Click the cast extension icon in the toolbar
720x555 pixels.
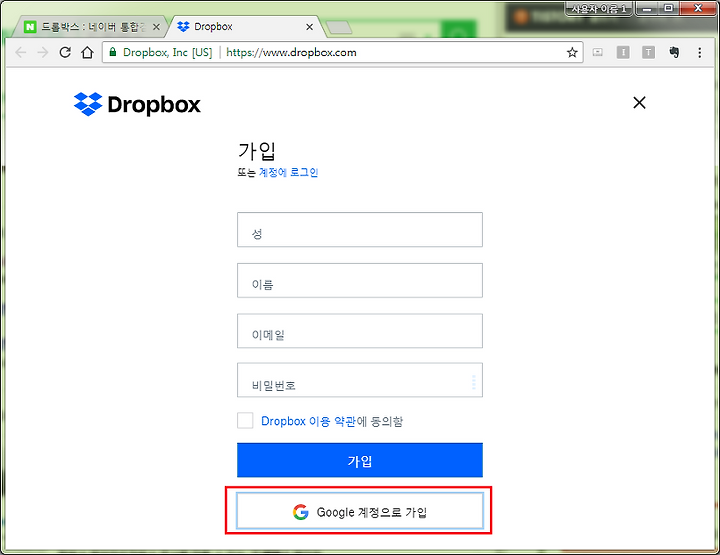point(597,52)
